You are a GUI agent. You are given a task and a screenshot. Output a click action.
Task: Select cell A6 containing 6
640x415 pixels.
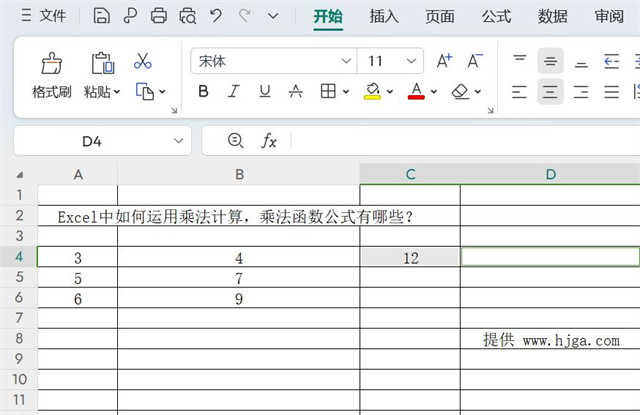[78, 298]
